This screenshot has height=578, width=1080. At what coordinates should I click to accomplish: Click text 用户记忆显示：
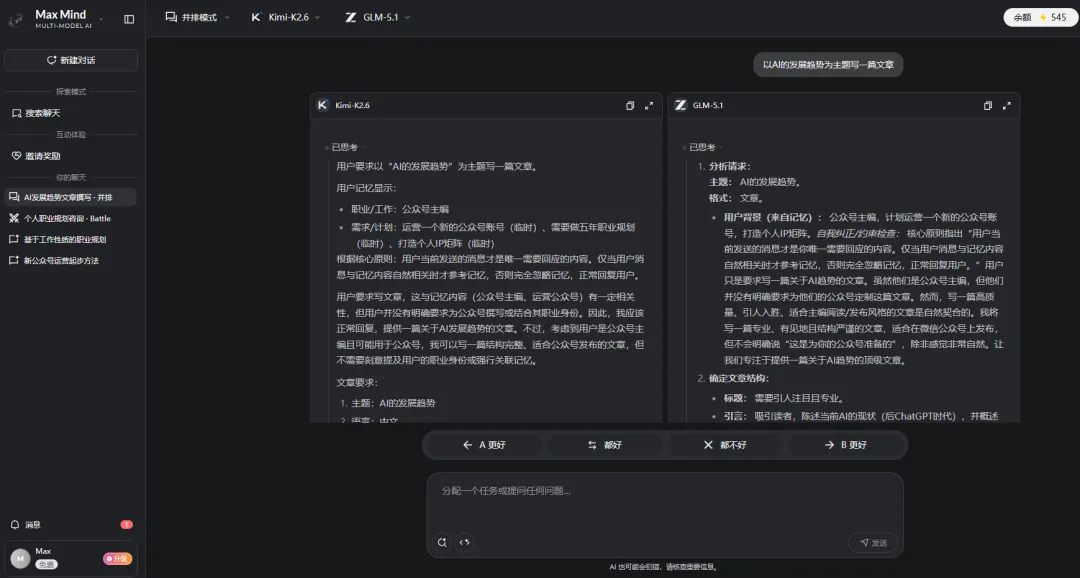click(x=366, y=188)
